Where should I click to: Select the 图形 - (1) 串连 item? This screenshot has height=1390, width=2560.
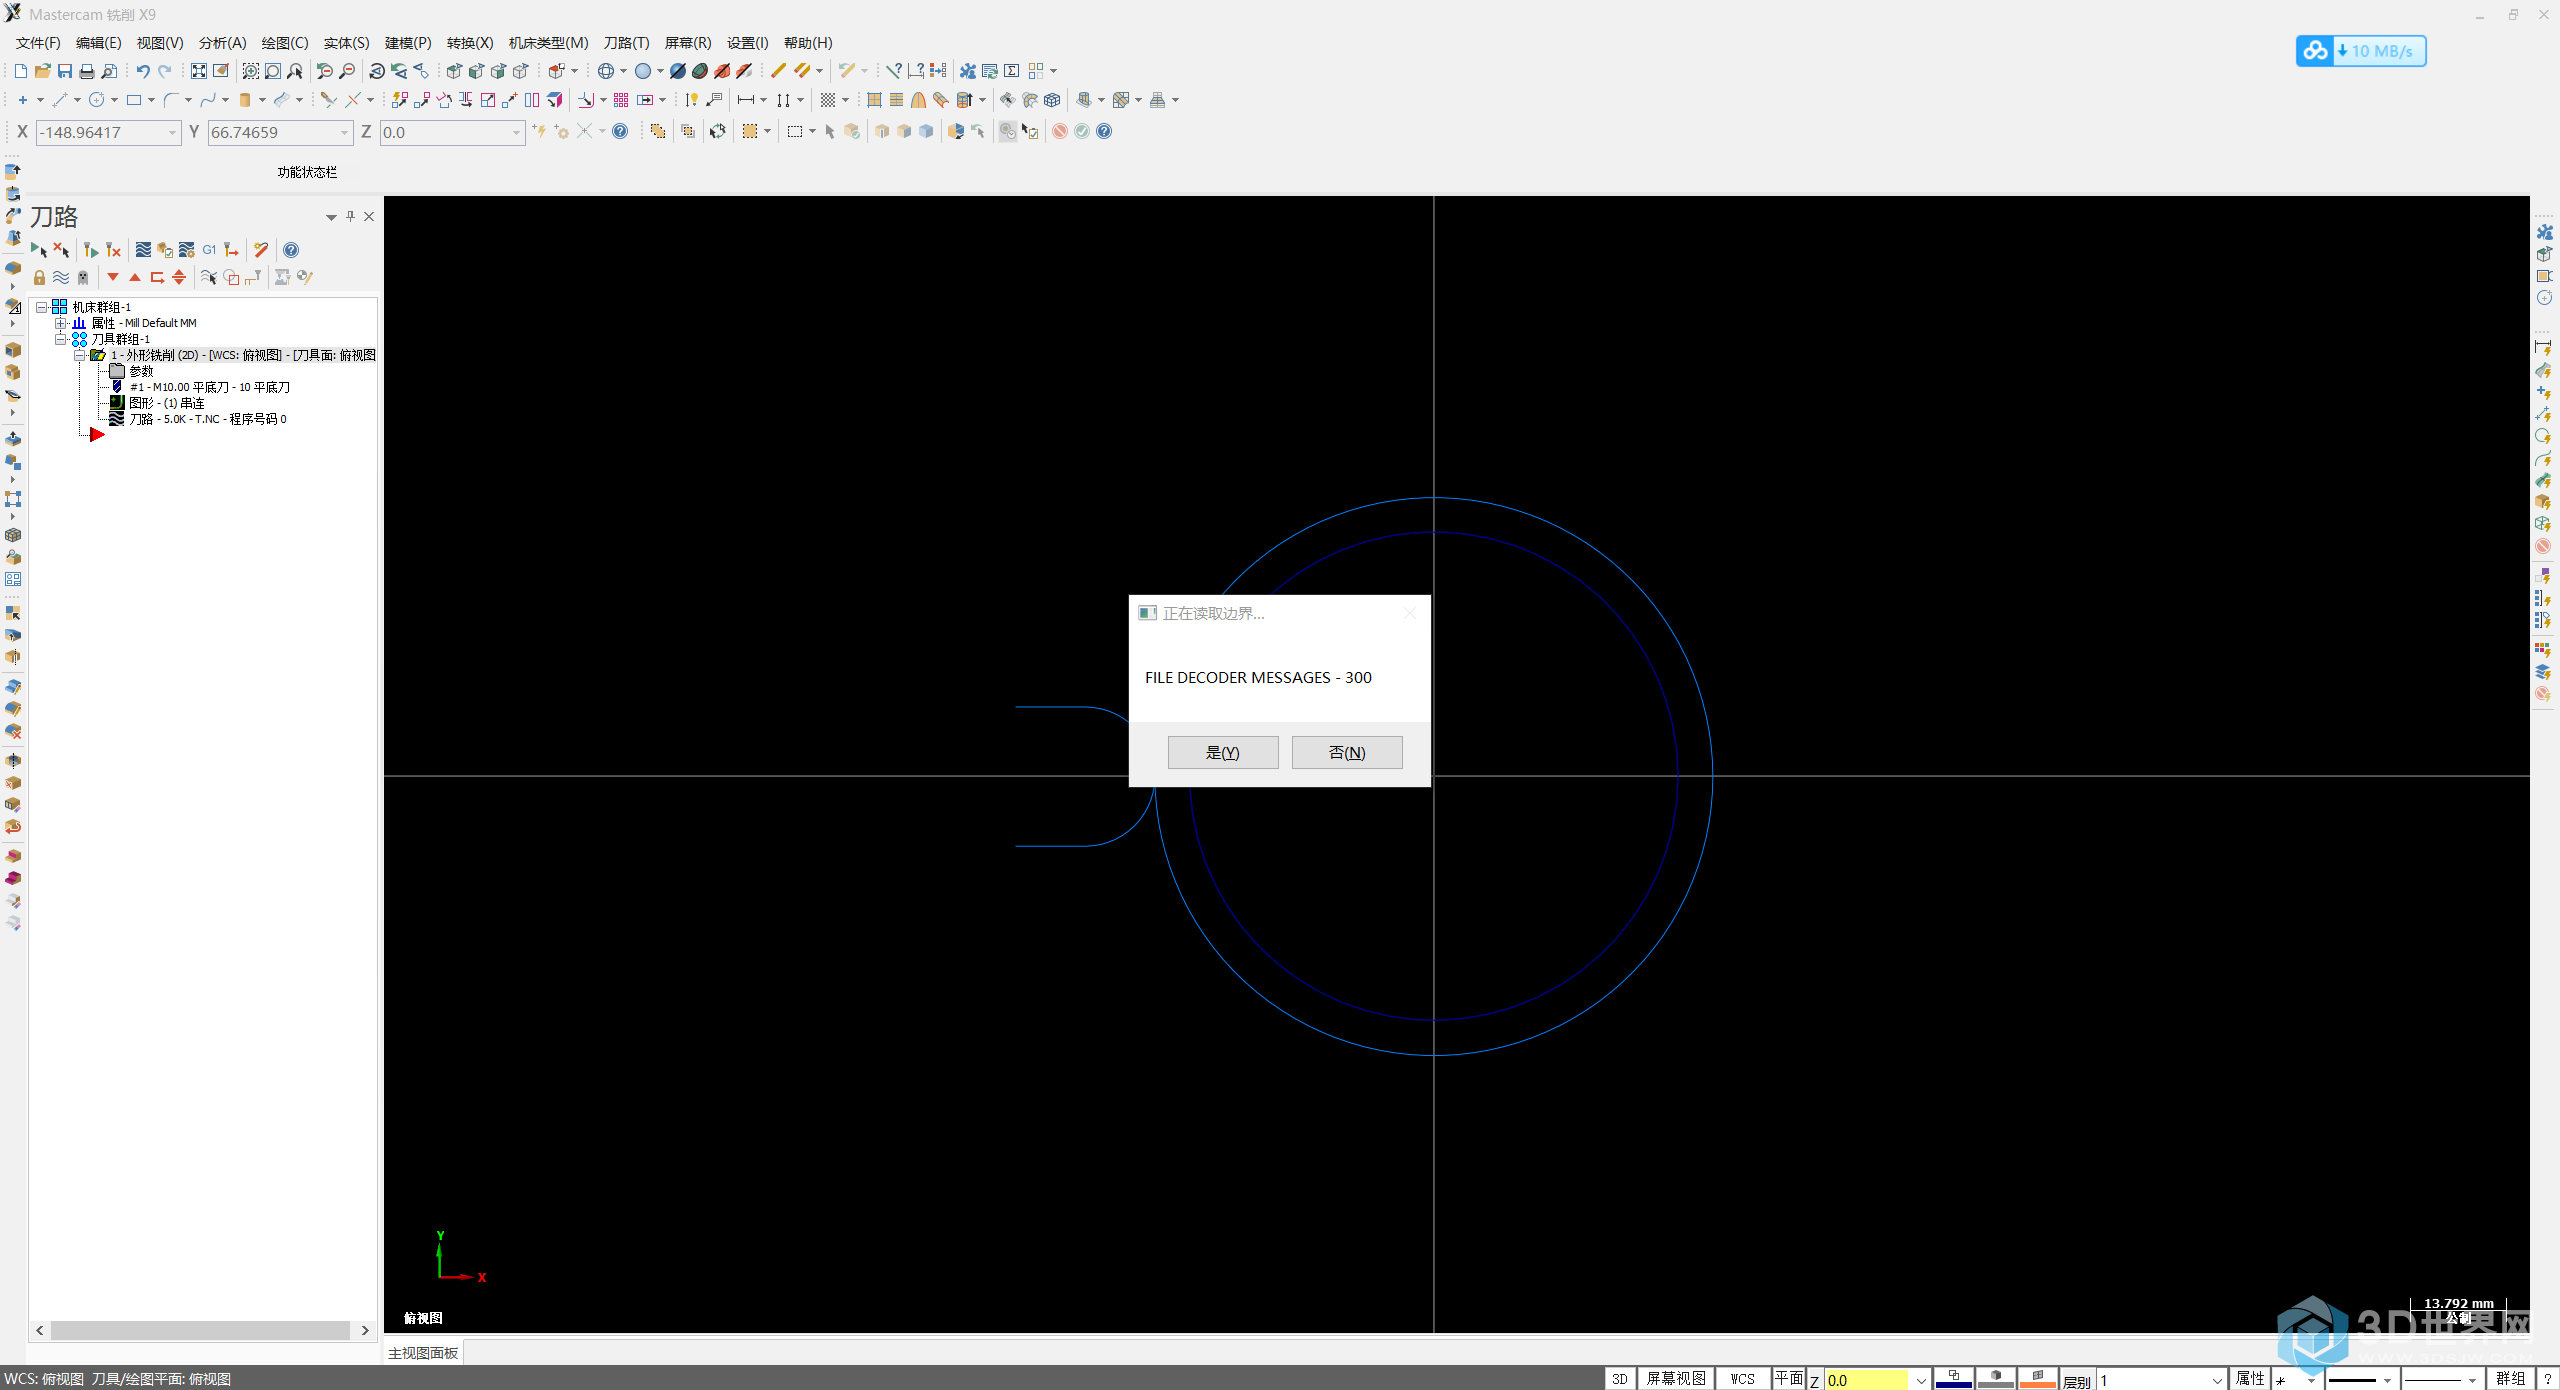[x=166, y=403]
